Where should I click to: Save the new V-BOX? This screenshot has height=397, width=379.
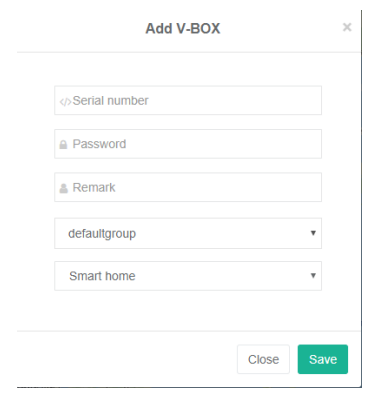coord(323,359)
